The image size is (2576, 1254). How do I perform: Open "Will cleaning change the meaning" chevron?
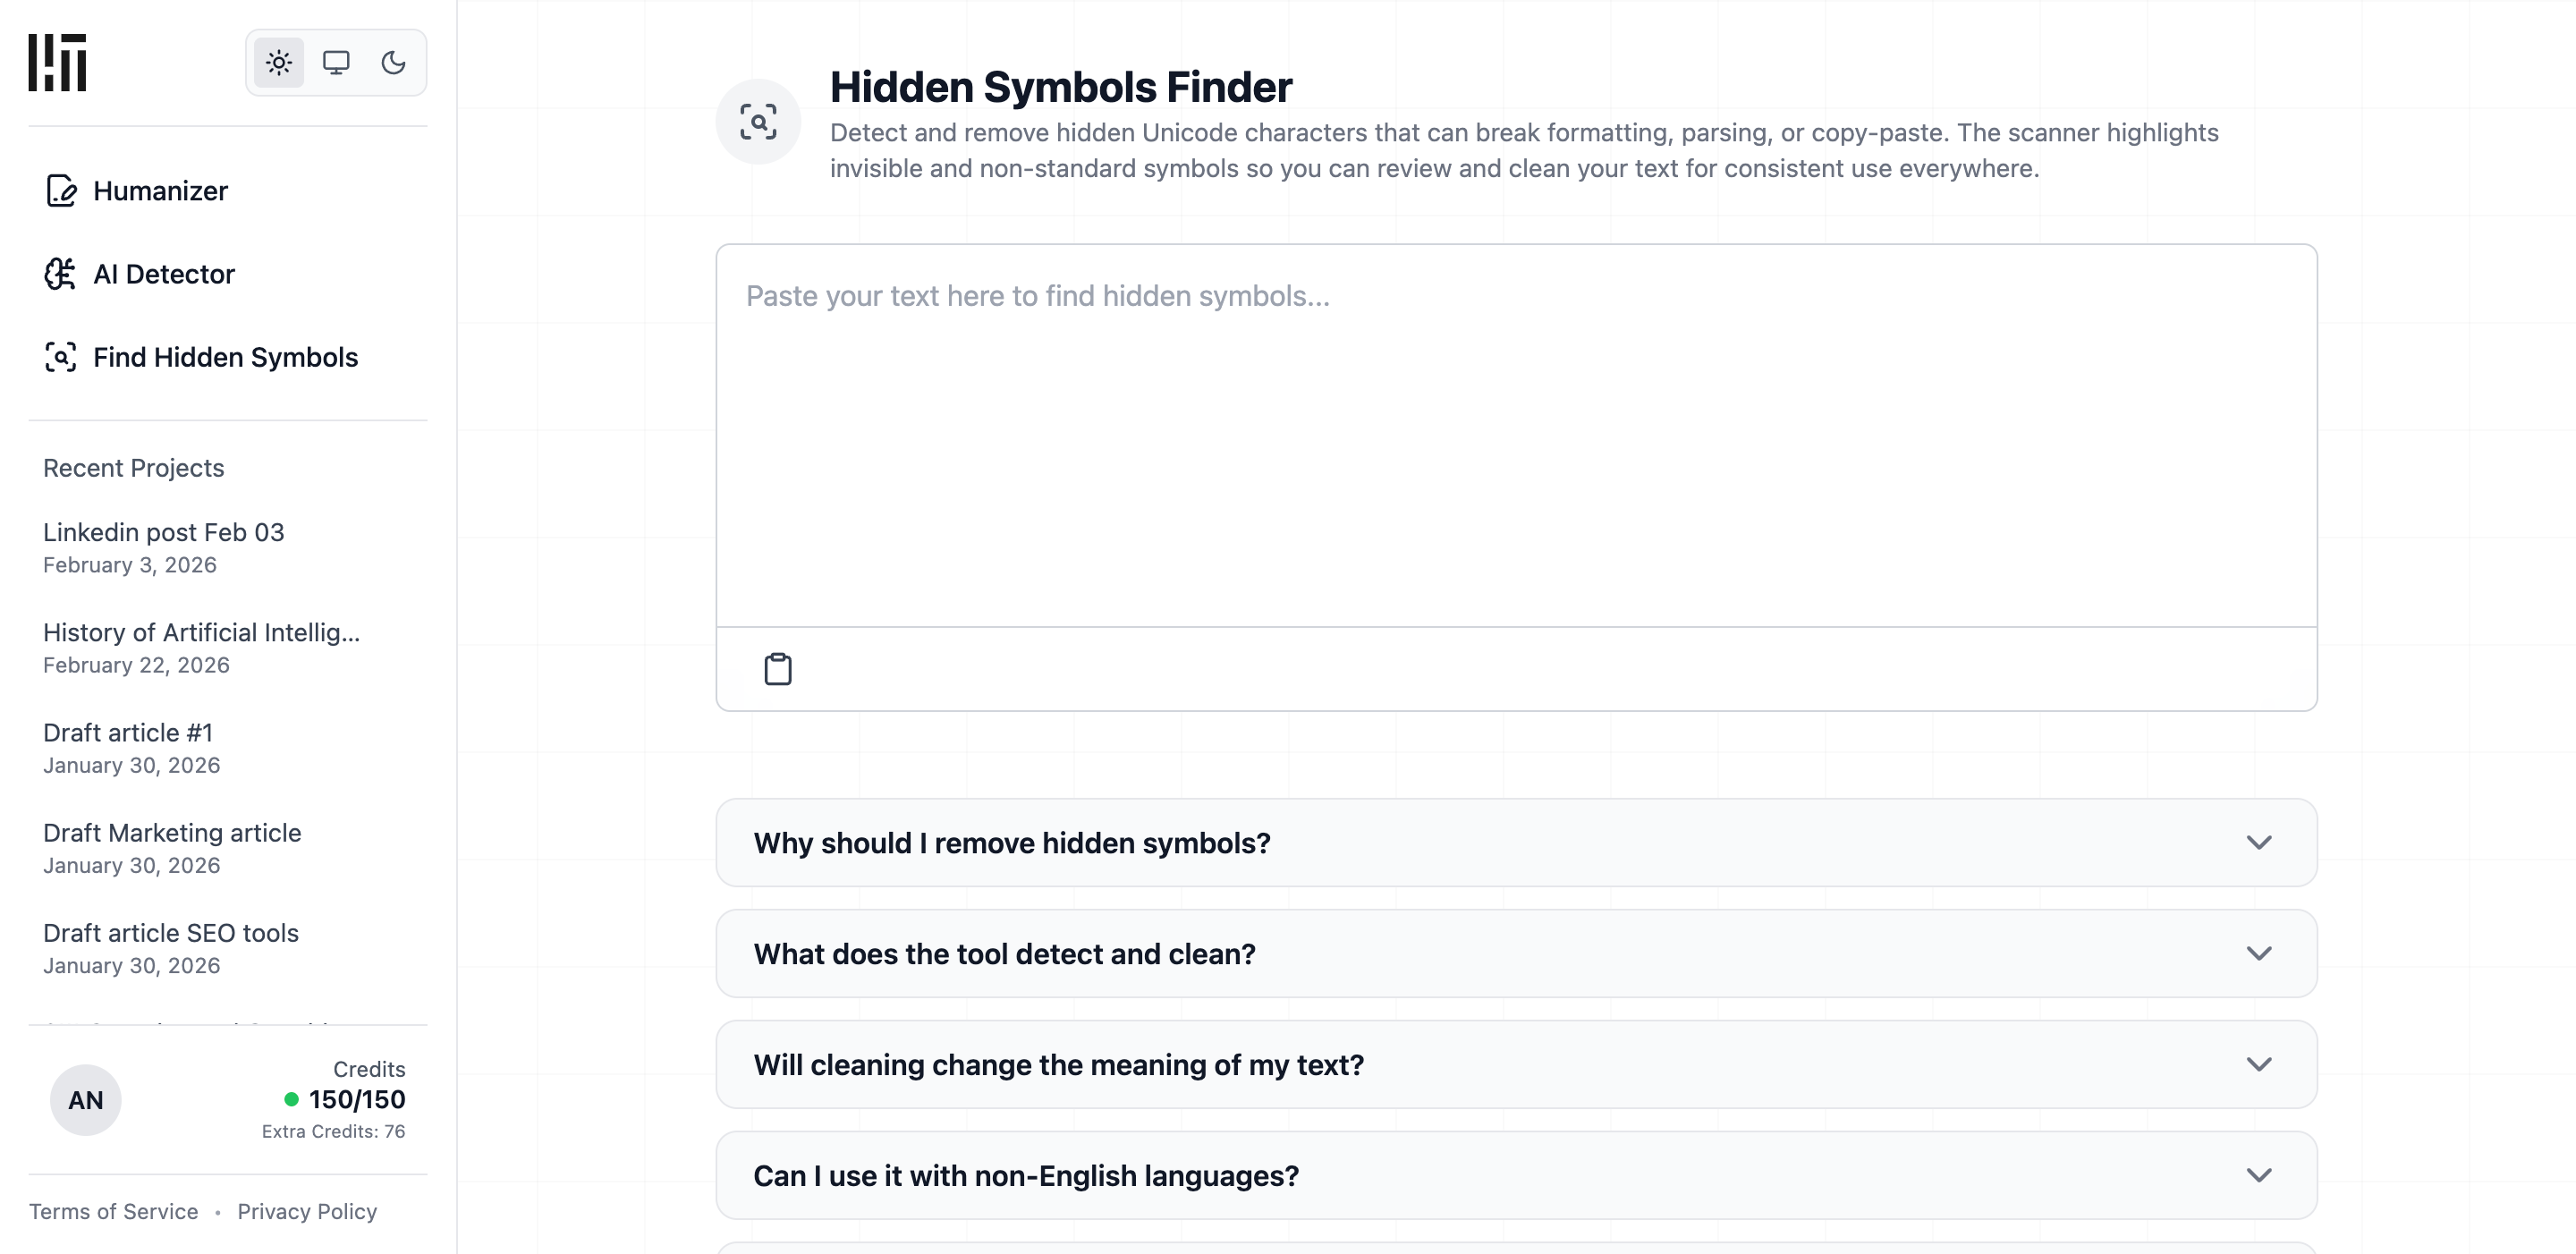2258,1064
